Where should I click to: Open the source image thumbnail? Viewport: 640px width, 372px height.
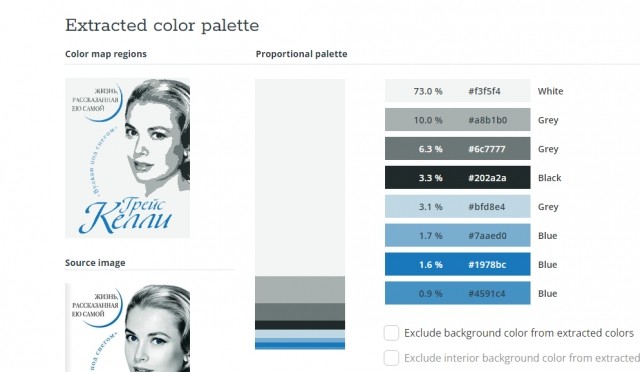pos(127,328)
